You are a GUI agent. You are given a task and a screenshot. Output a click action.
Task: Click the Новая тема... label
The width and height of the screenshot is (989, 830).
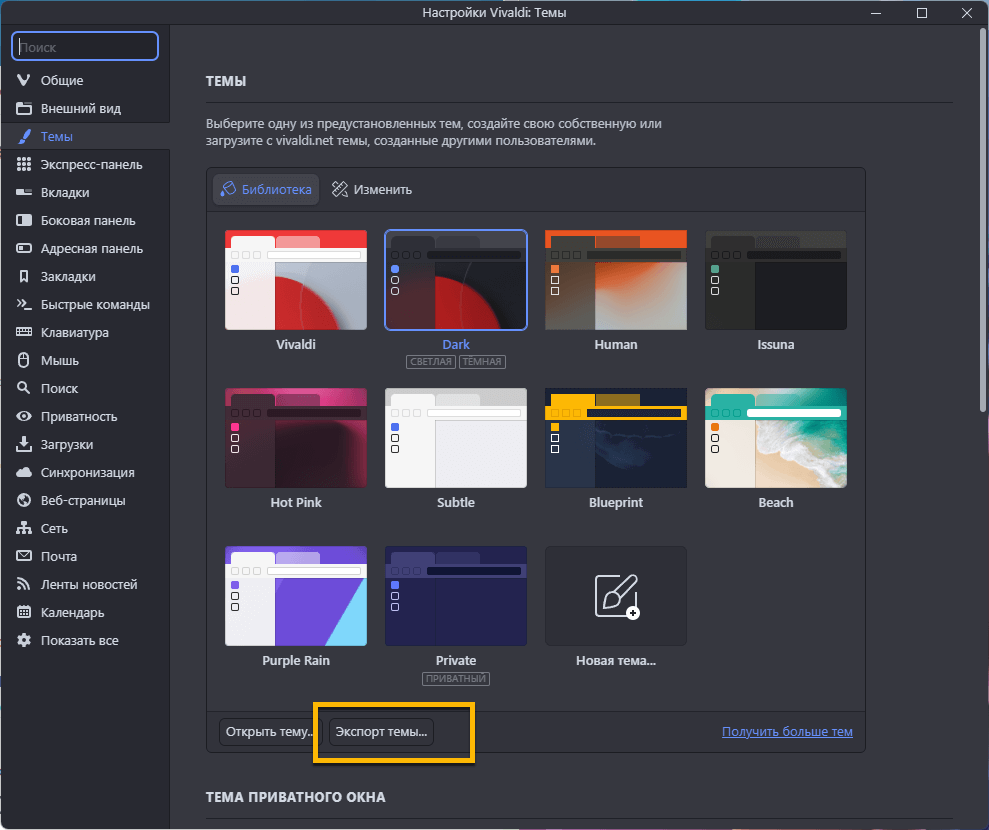point(616,660)
